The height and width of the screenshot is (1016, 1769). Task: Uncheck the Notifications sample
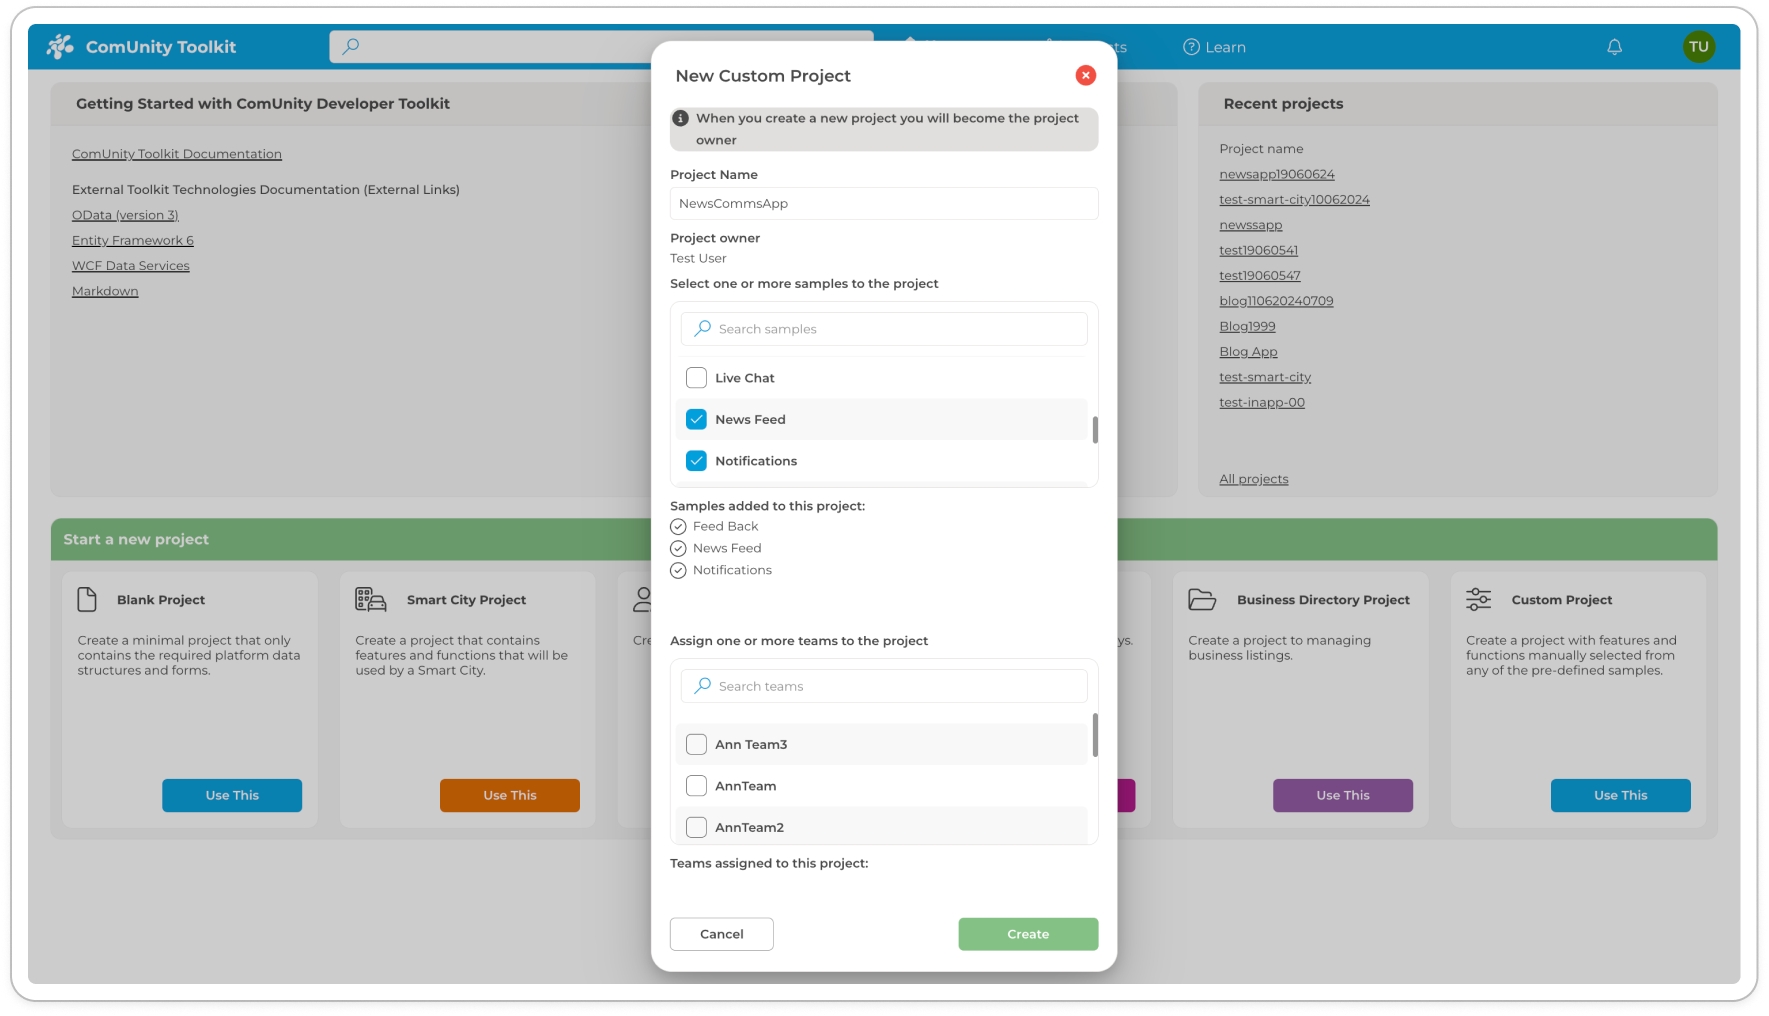tap(696, 461)
